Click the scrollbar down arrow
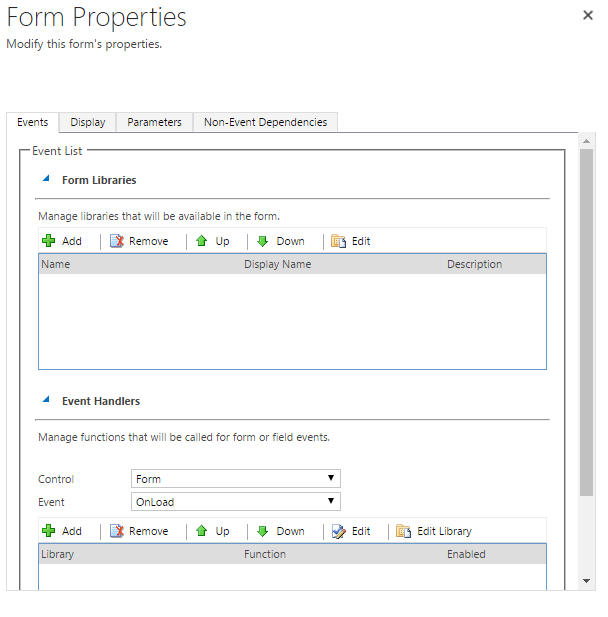 coord(586,581)
